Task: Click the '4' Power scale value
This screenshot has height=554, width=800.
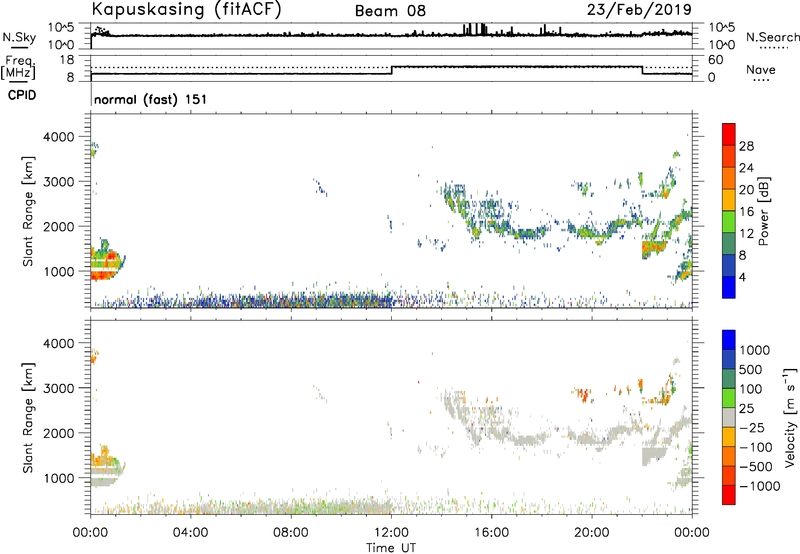Action: (742, 277)
